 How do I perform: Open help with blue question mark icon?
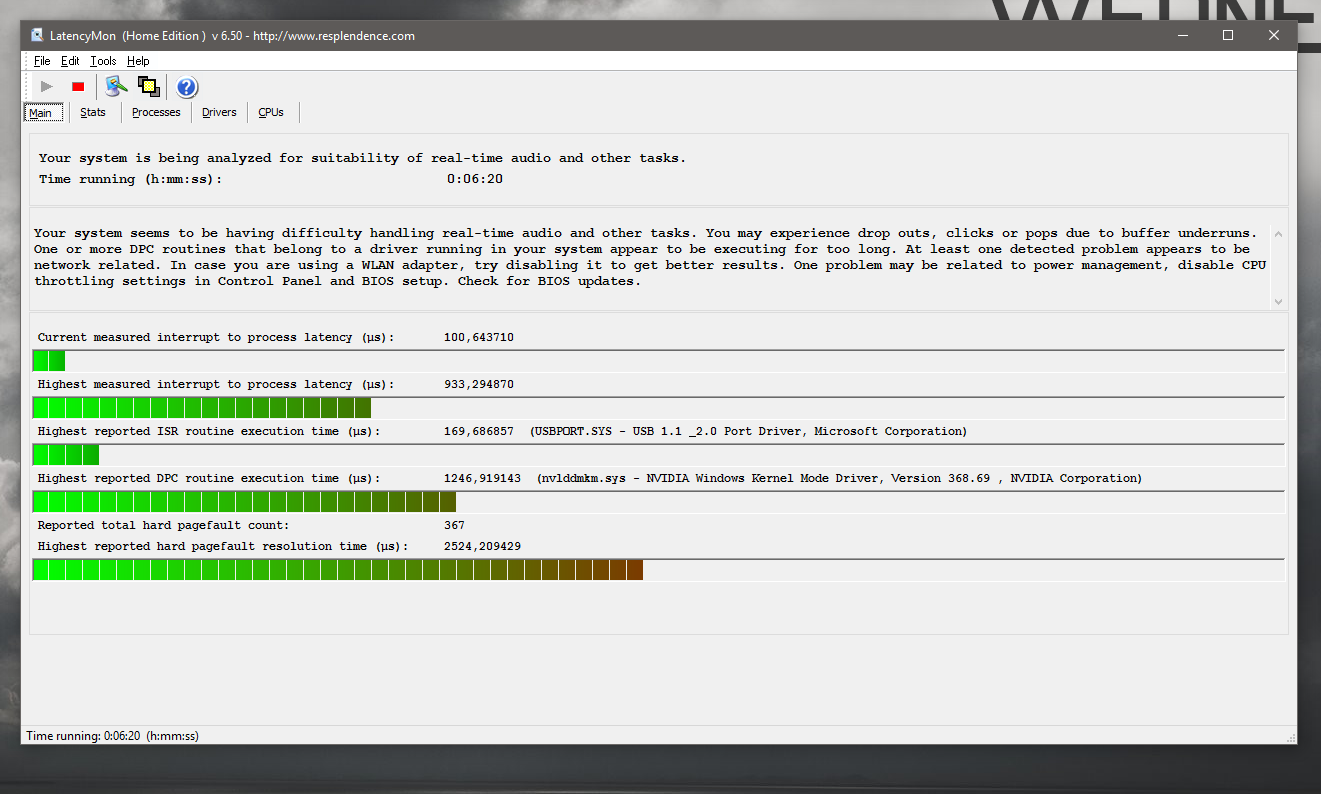(x=187, y=87)
